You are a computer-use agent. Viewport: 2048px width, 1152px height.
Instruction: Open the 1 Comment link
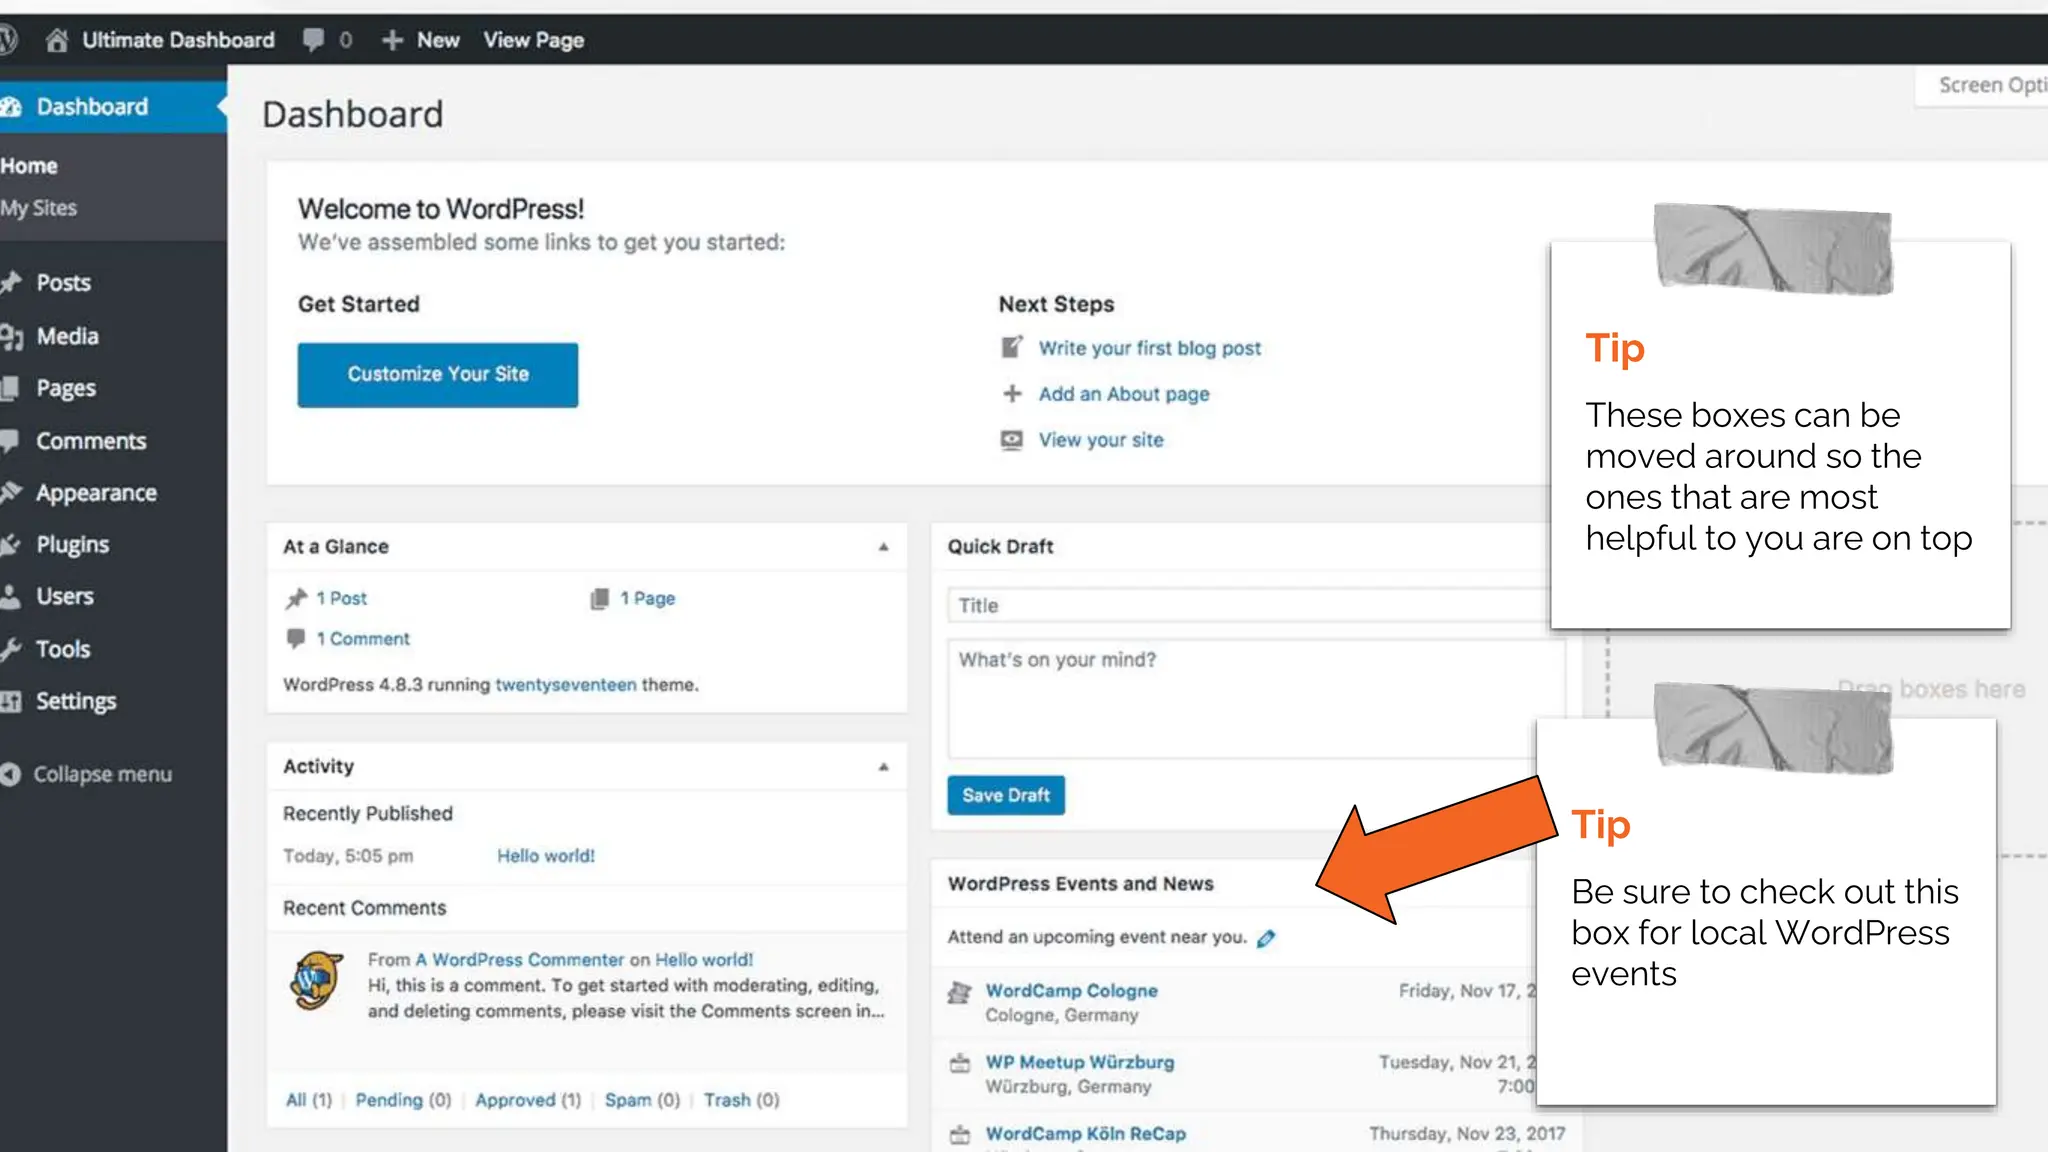click(363, 638)
